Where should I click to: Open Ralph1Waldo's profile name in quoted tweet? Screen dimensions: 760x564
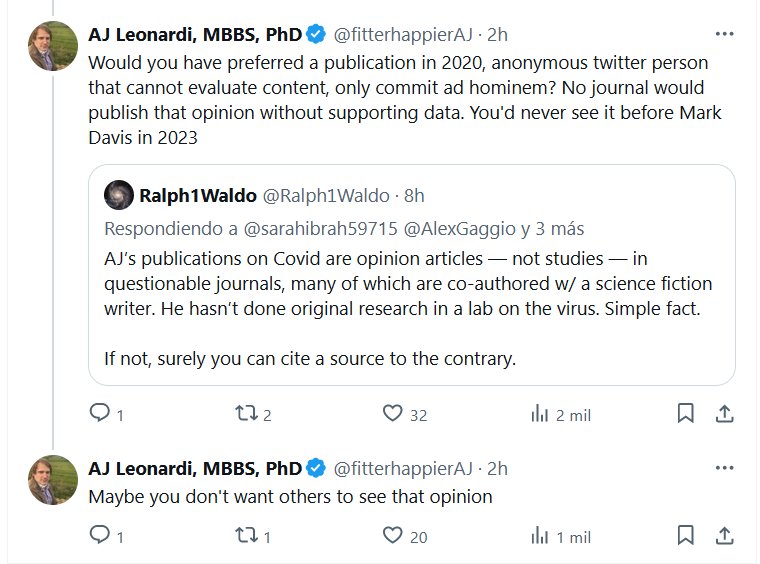(x=198, y=195)
